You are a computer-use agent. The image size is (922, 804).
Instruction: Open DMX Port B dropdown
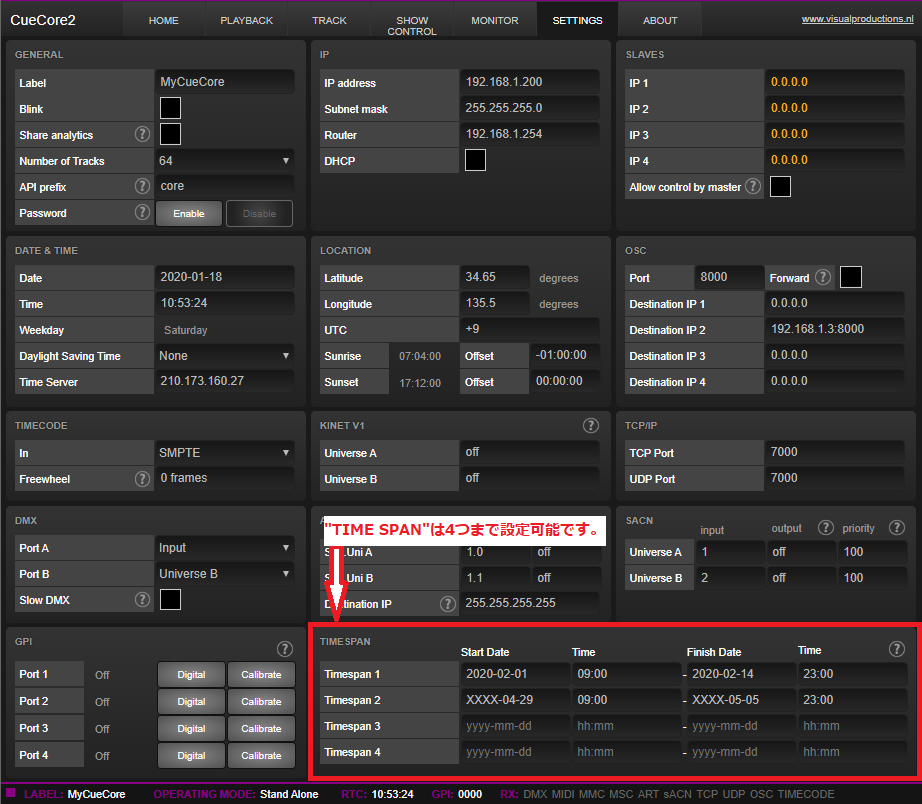click(x=225, y=573)
